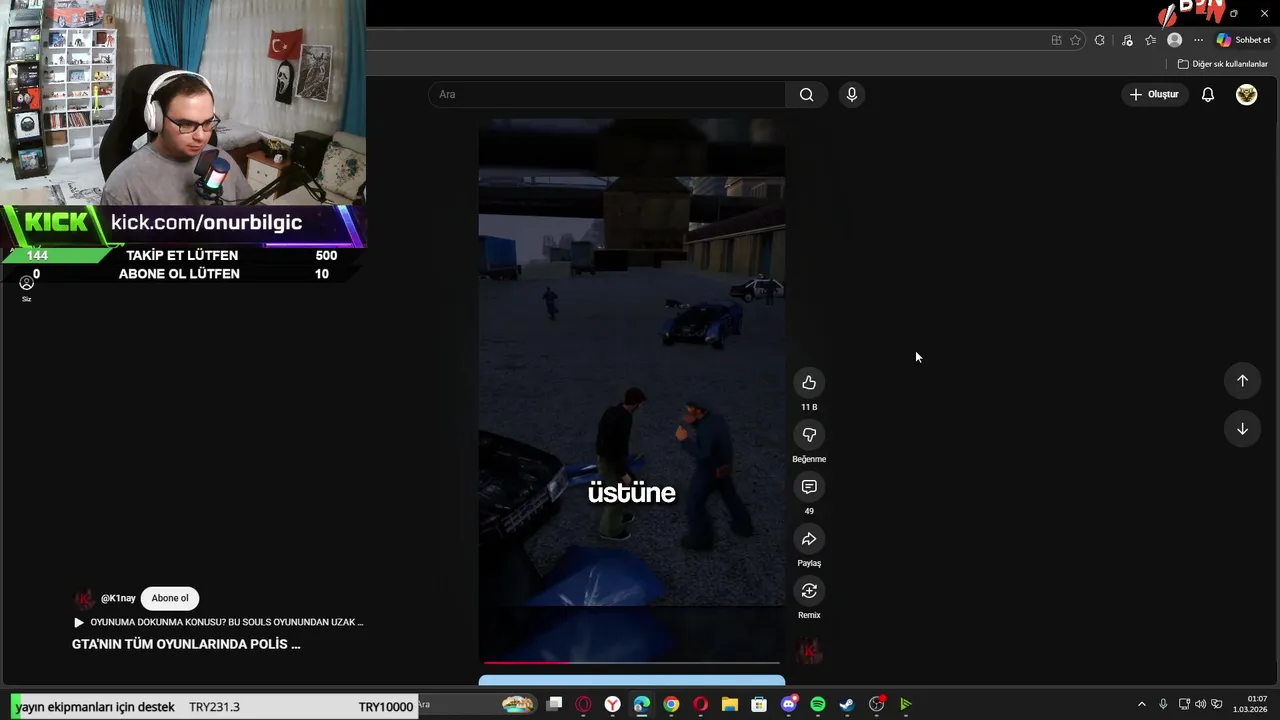Image resolution: width=1280 pixels, height=720 pixels.
Task: Open the browser split screen icon
Action: pos(1056,40)
